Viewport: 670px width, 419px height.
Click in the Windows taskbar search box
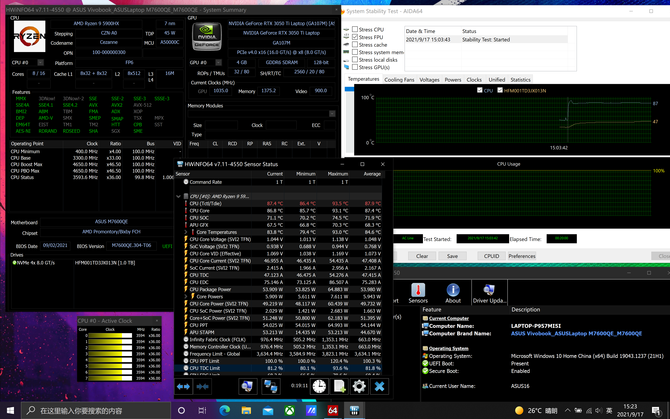pos(96,410)
